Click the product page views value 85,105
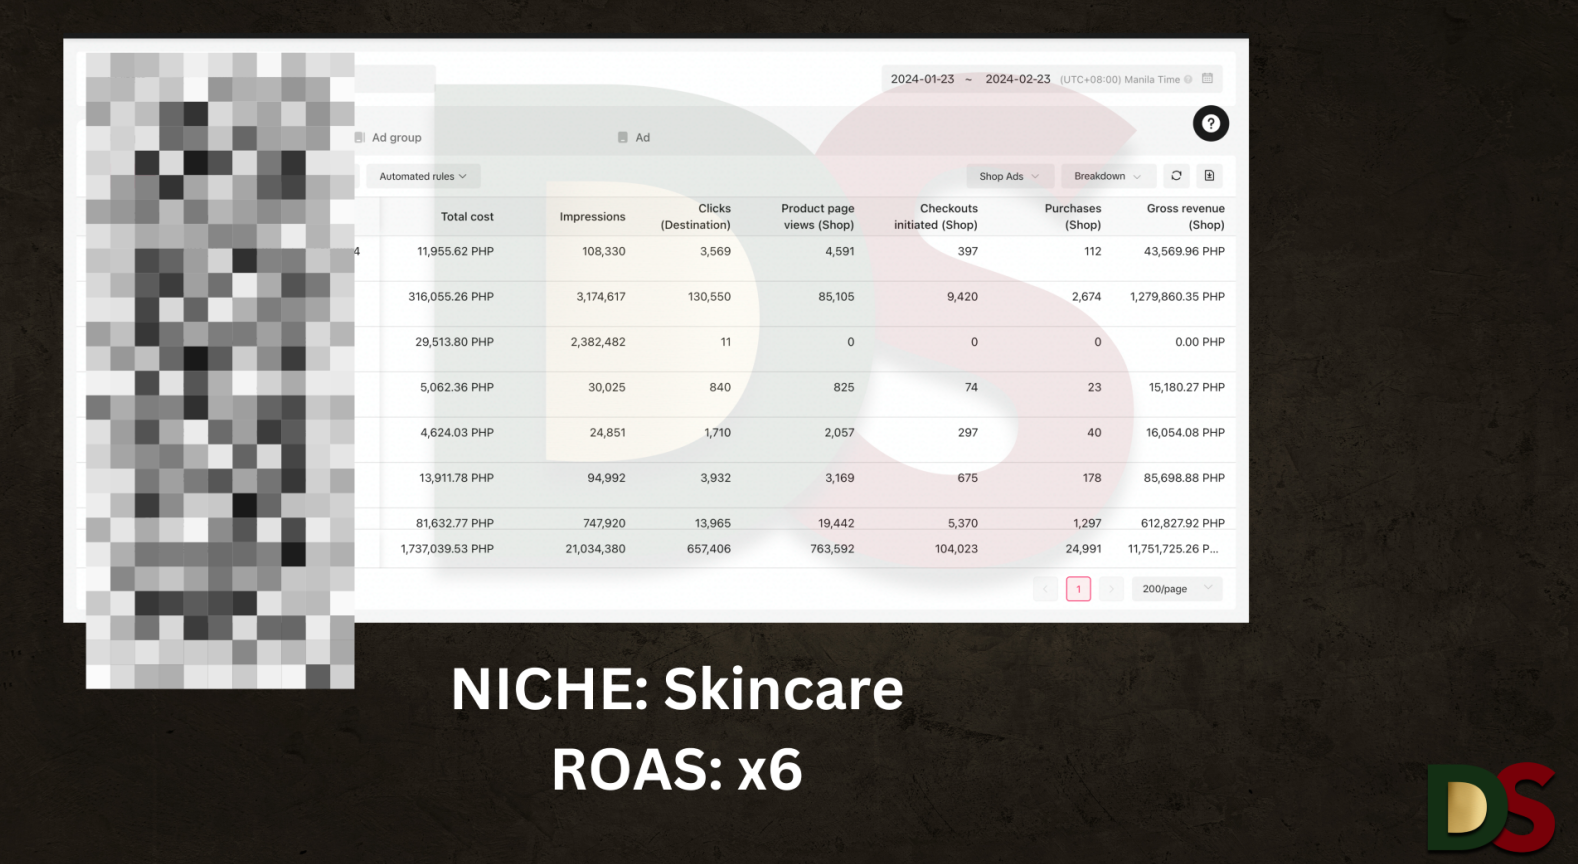Screen dimensions: 1578x864 836,296
